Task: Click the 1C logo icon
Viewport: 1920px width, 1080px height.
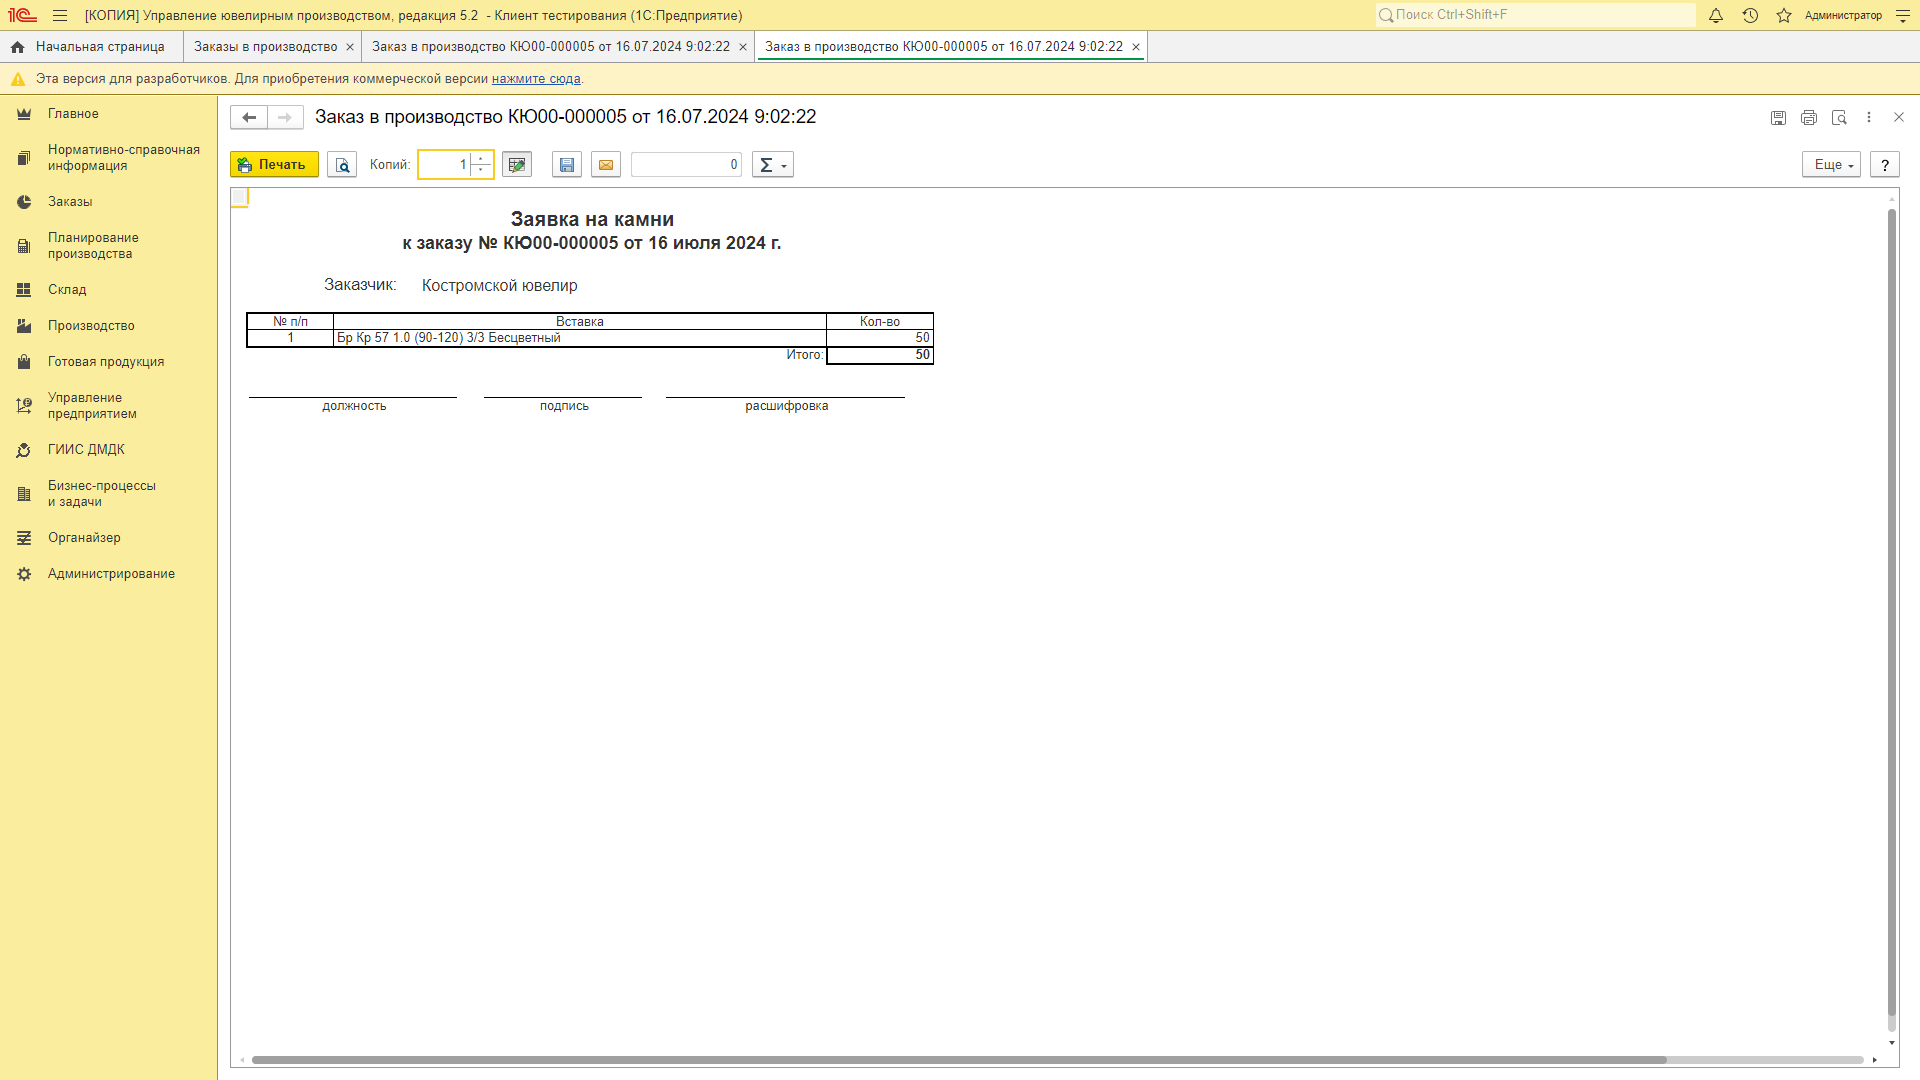Action: (22, 15)
